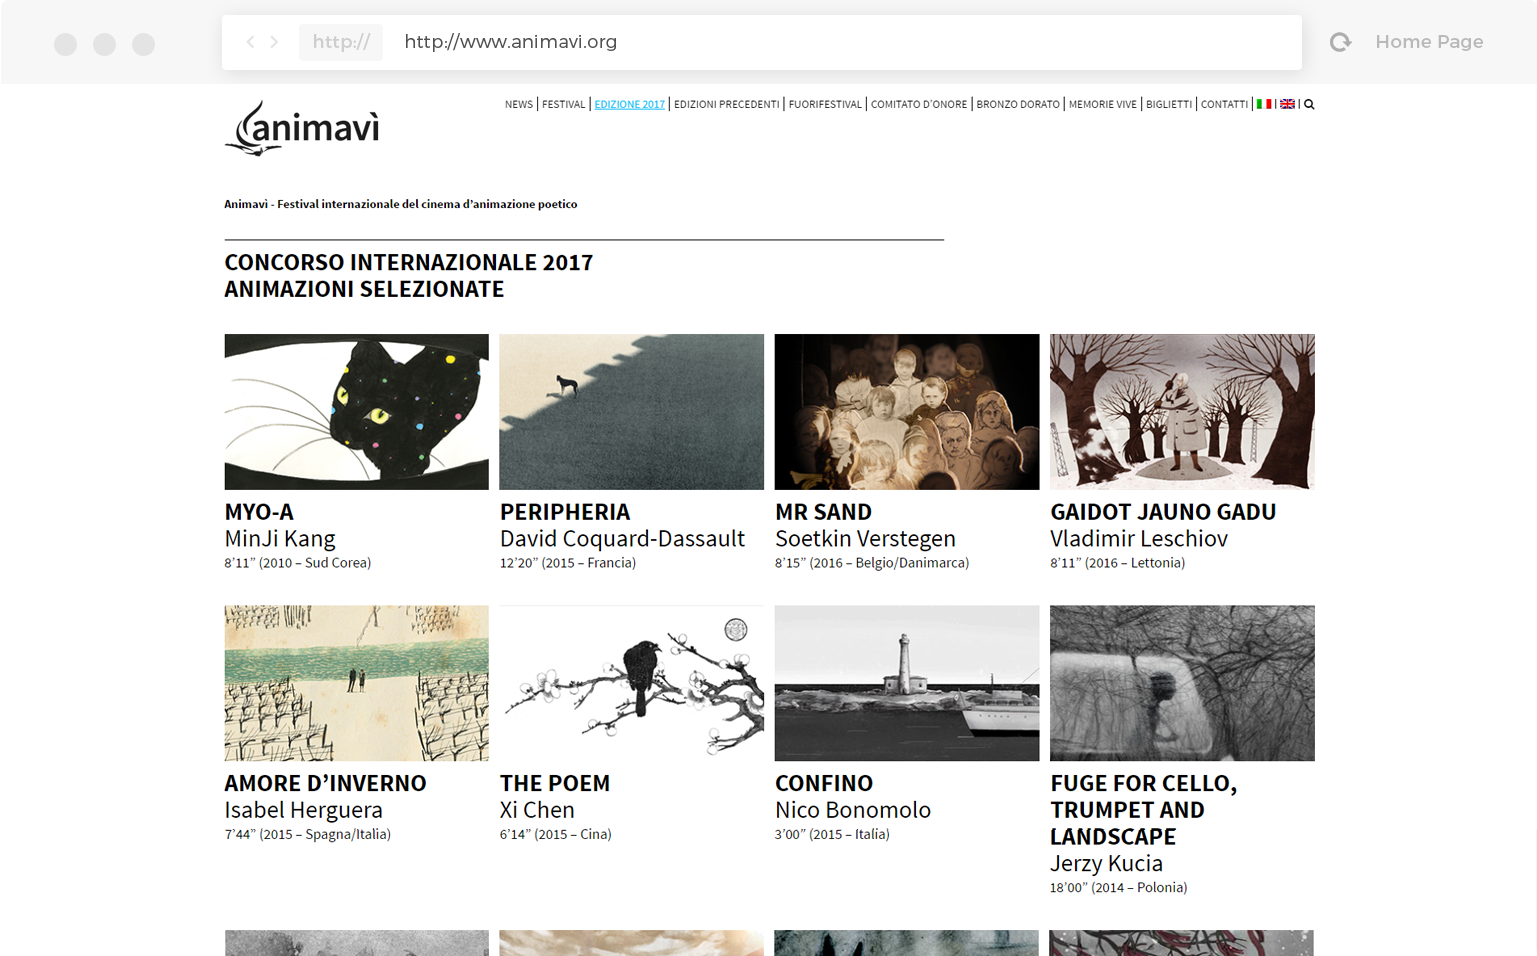
Task: Click director name Soetkin Verstegen
Action: [865, 539]
